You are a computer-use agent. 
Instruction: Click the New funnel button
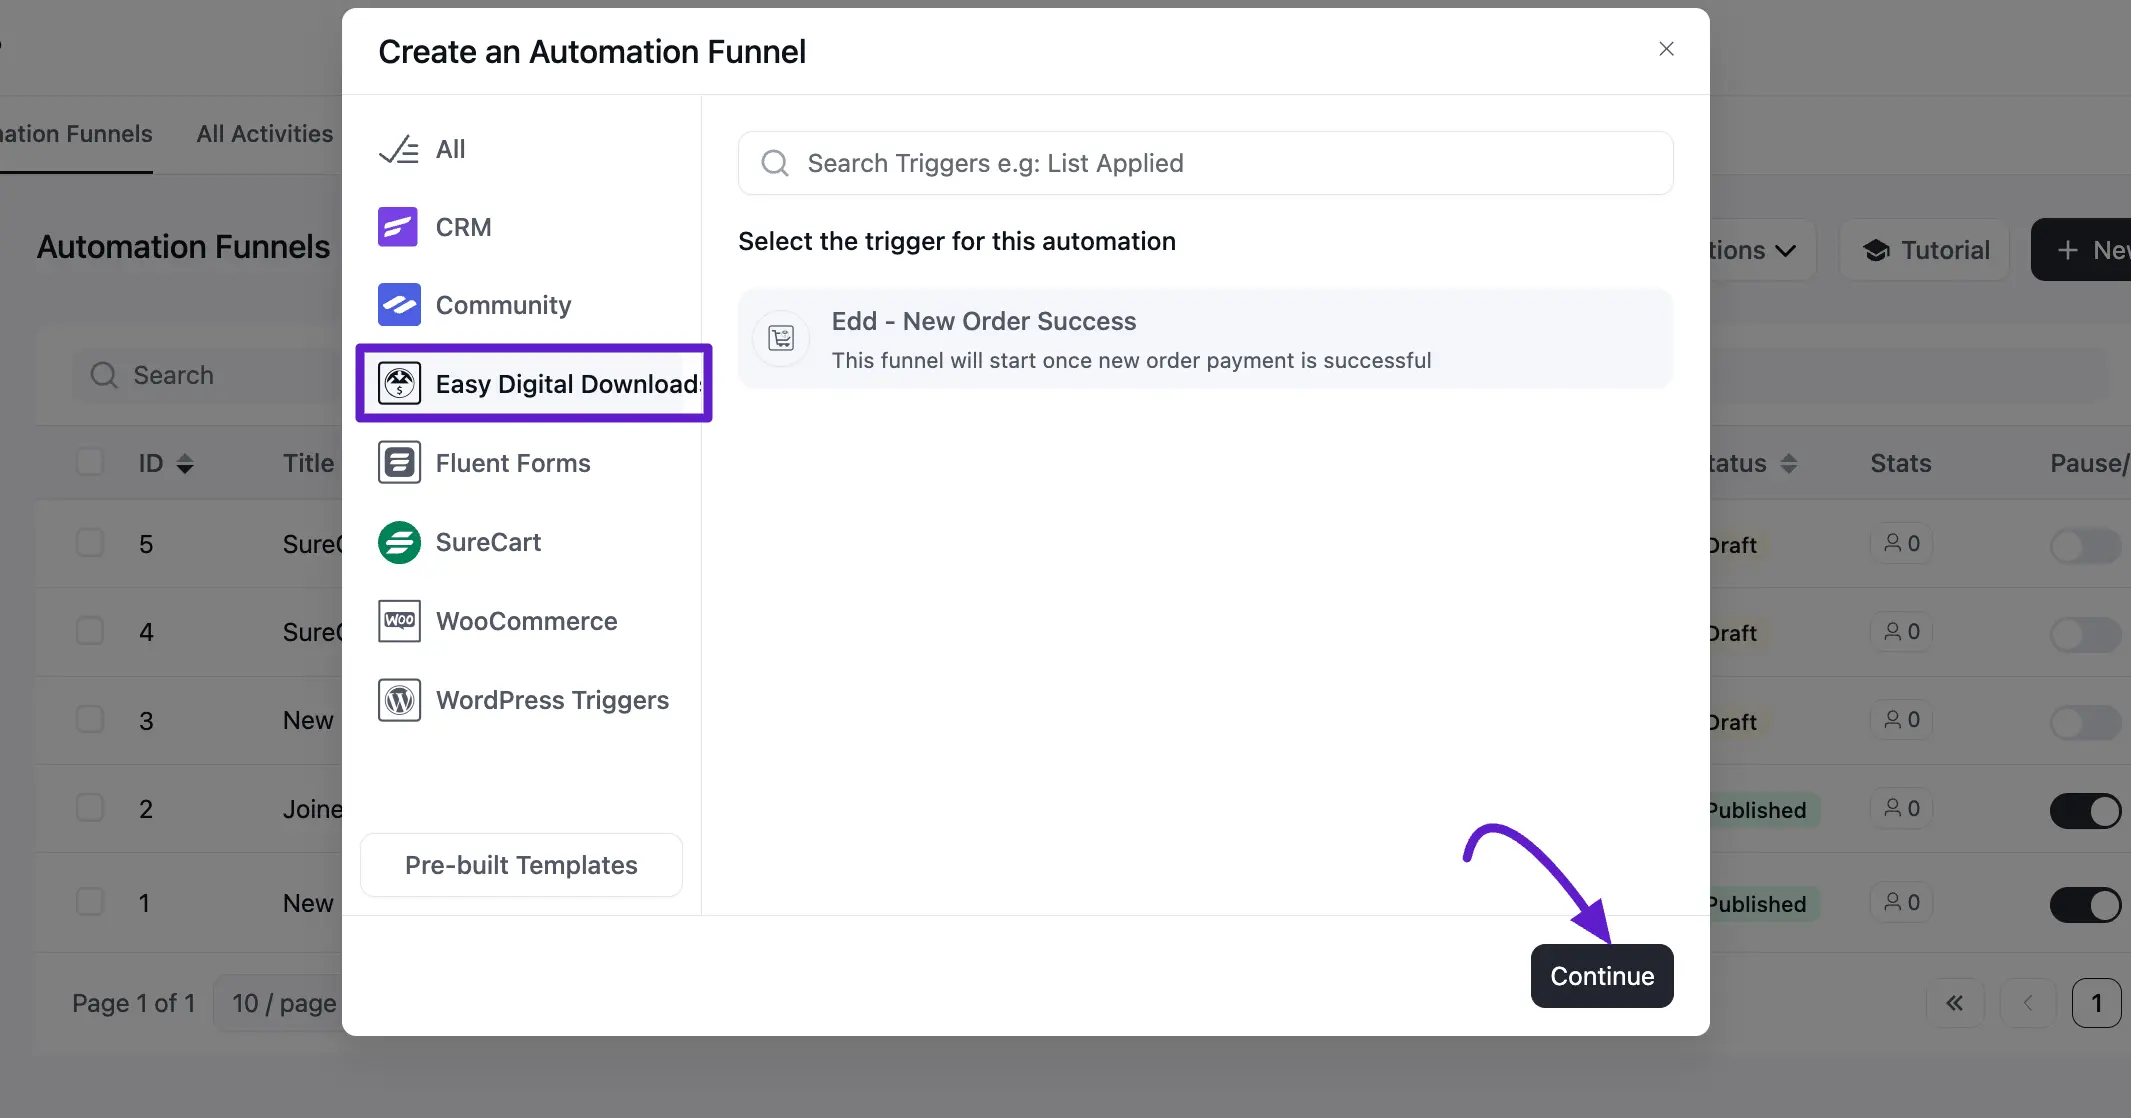click(2082, 250)
